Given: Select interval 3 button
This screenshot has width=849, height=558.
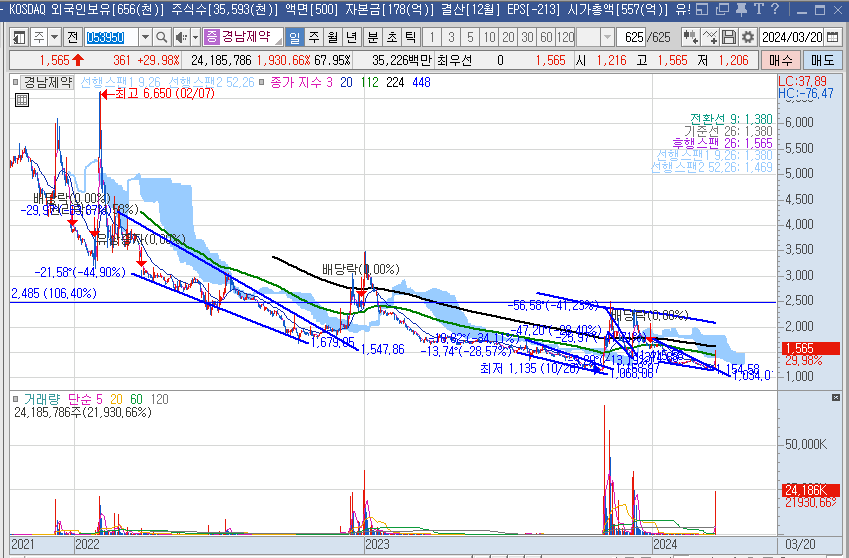Looking at the screenshot, I should 451,37.
